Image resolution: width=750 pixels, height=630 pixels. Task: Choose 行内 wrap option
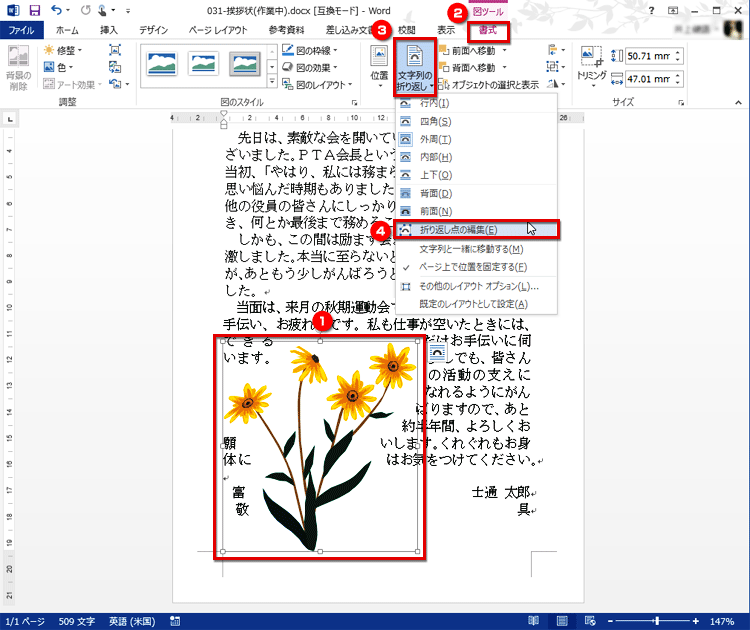(476, 103)
